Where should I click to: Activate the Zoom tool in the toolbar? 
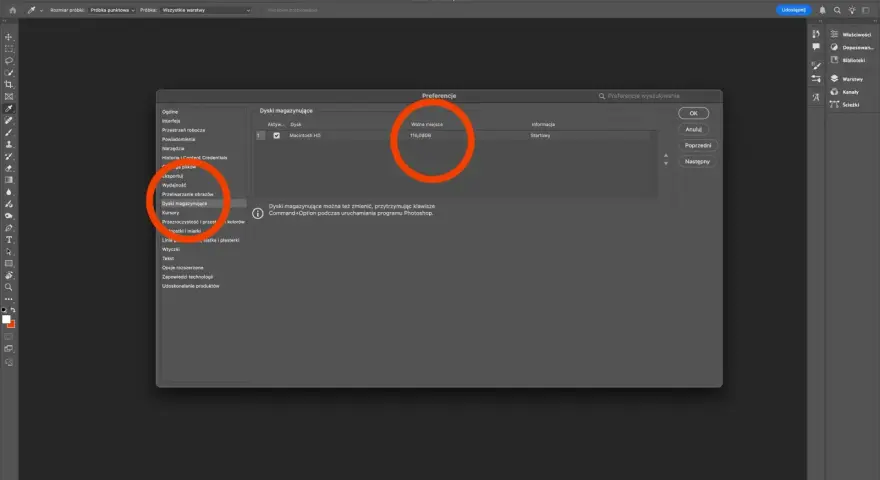[x=8, y=287]
